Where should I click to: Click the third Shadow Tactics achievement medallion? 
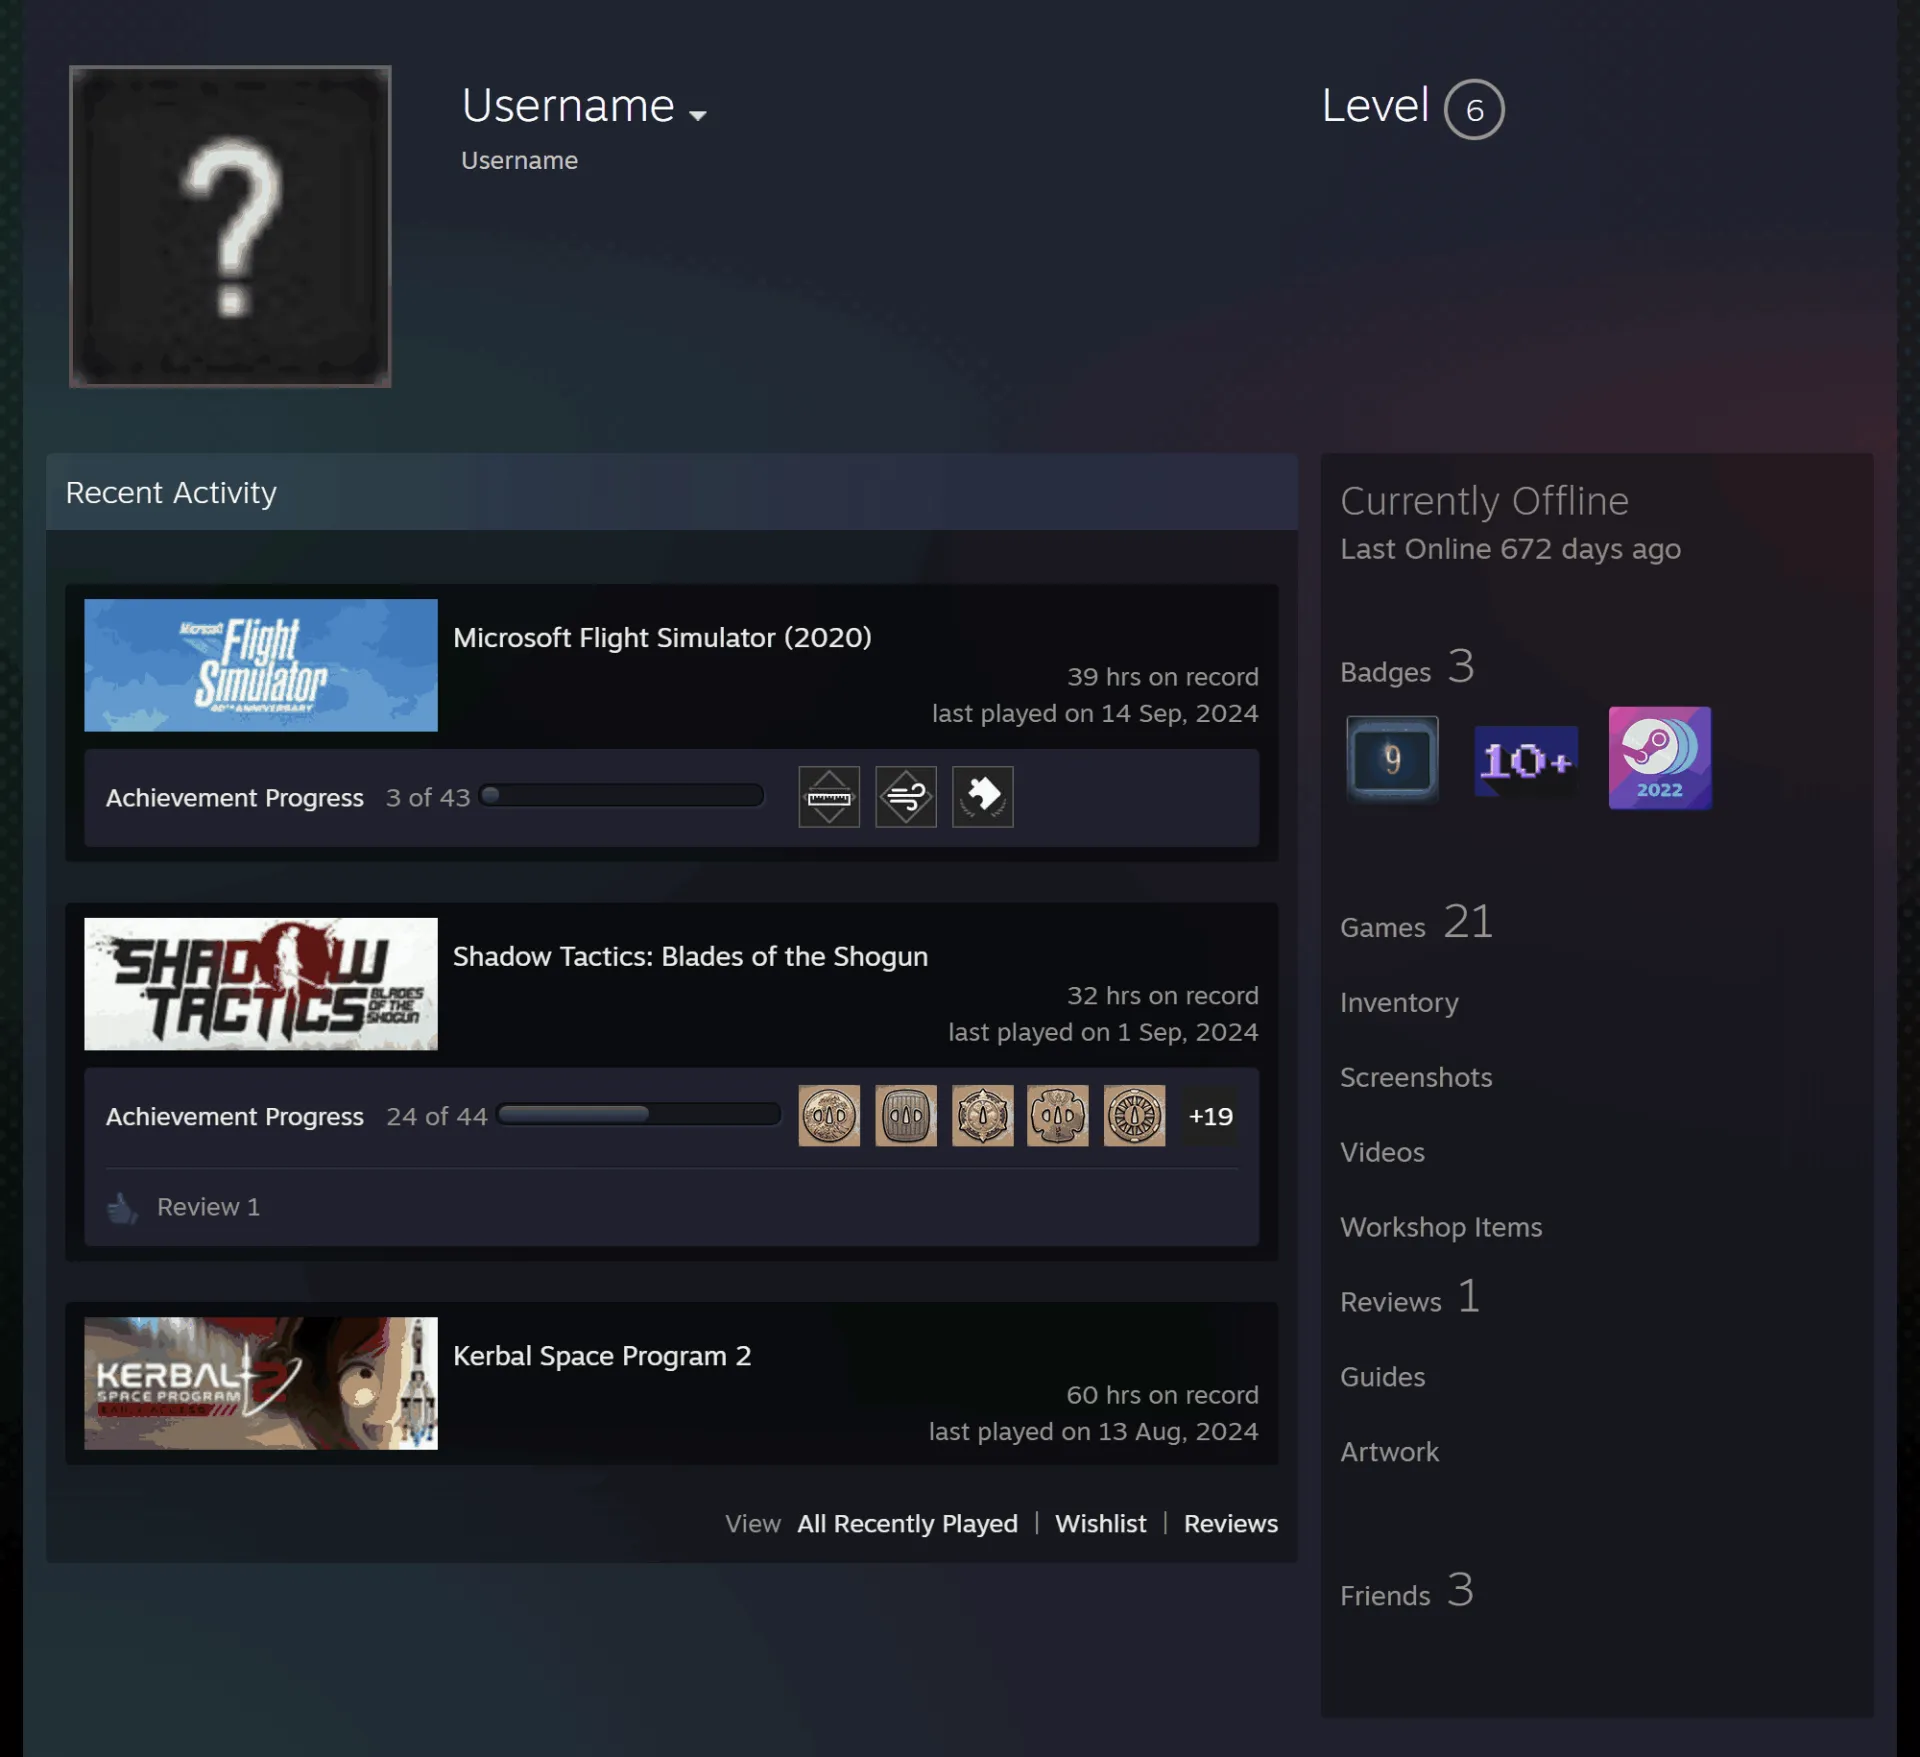pos(983,1116)
